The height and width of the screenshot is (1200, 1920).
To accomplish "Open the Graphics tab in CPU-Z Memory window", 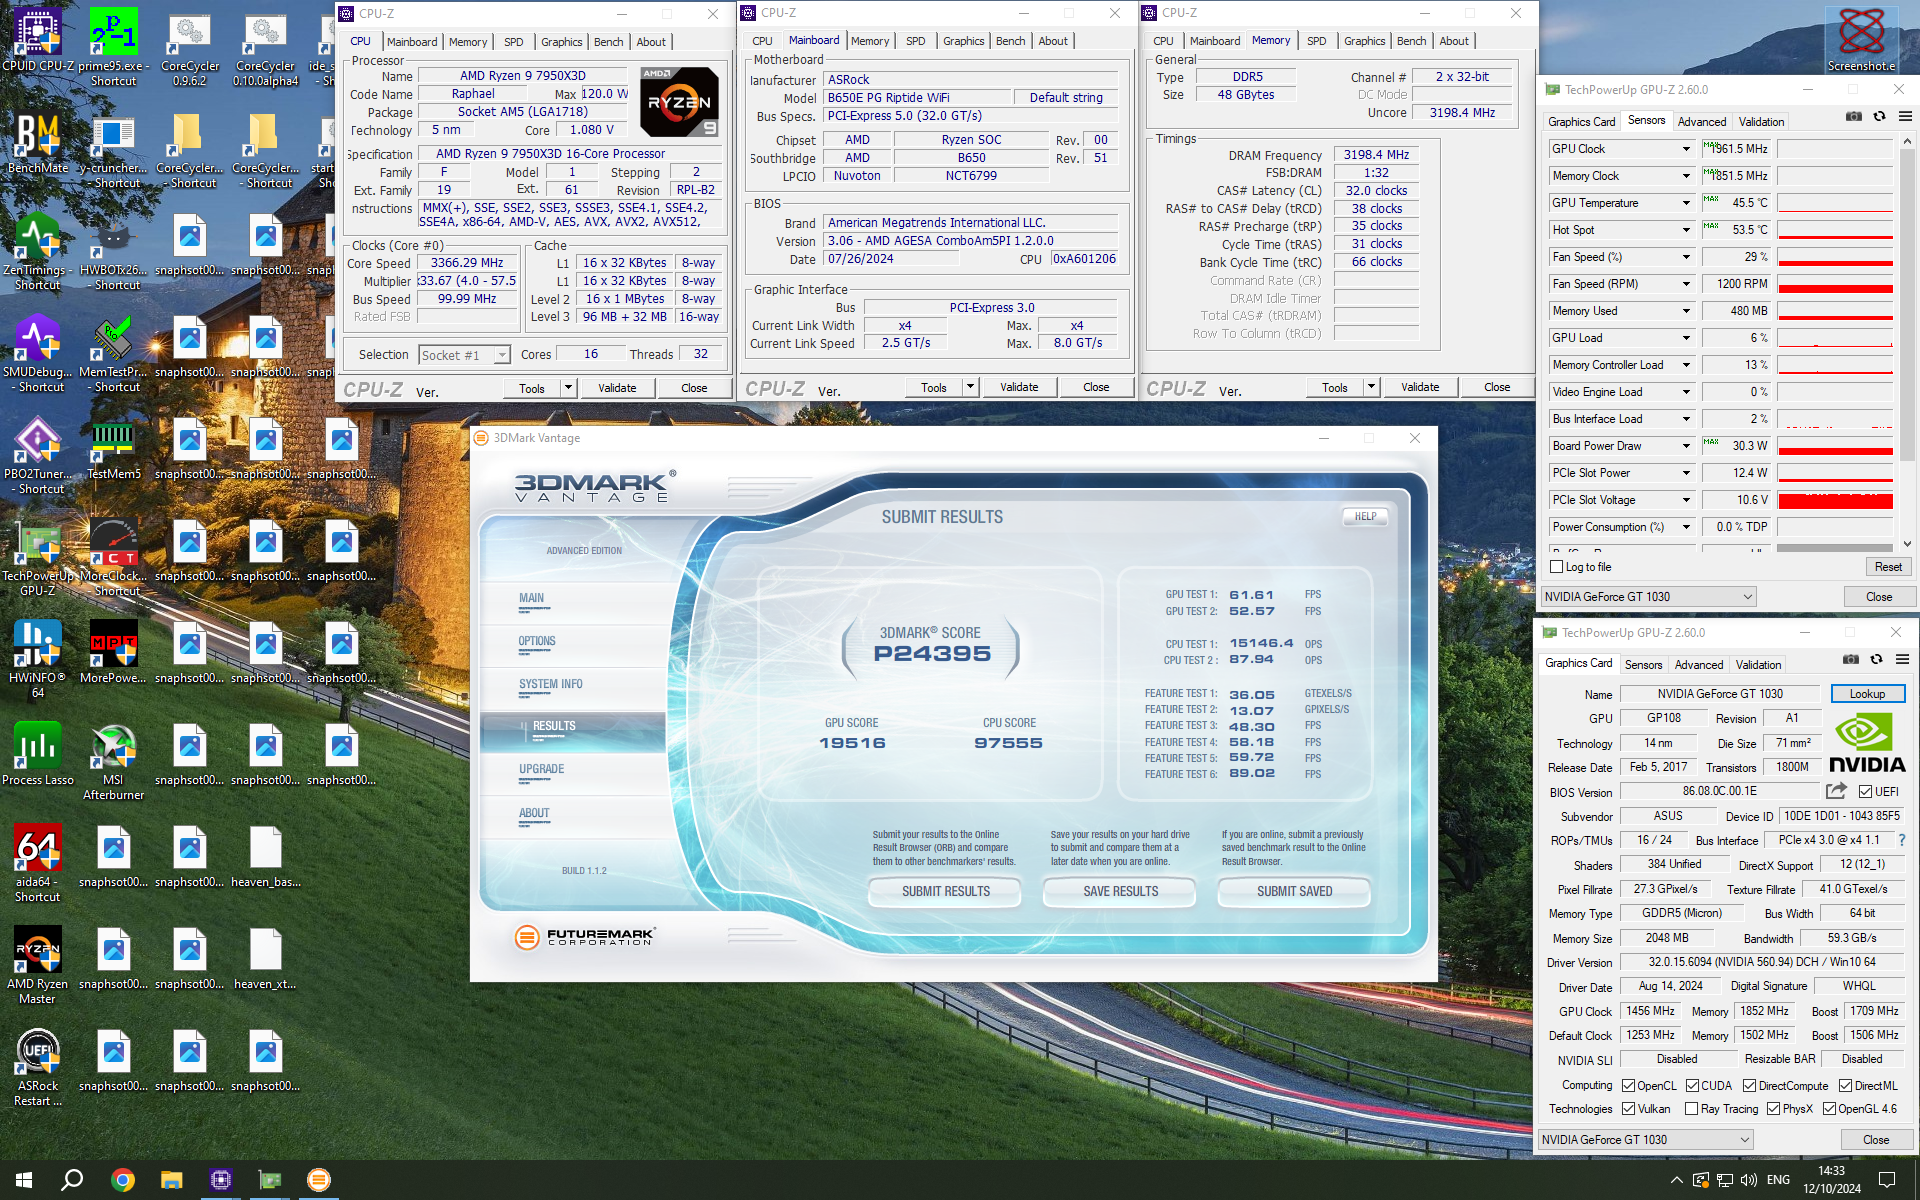I will 1364,41.
